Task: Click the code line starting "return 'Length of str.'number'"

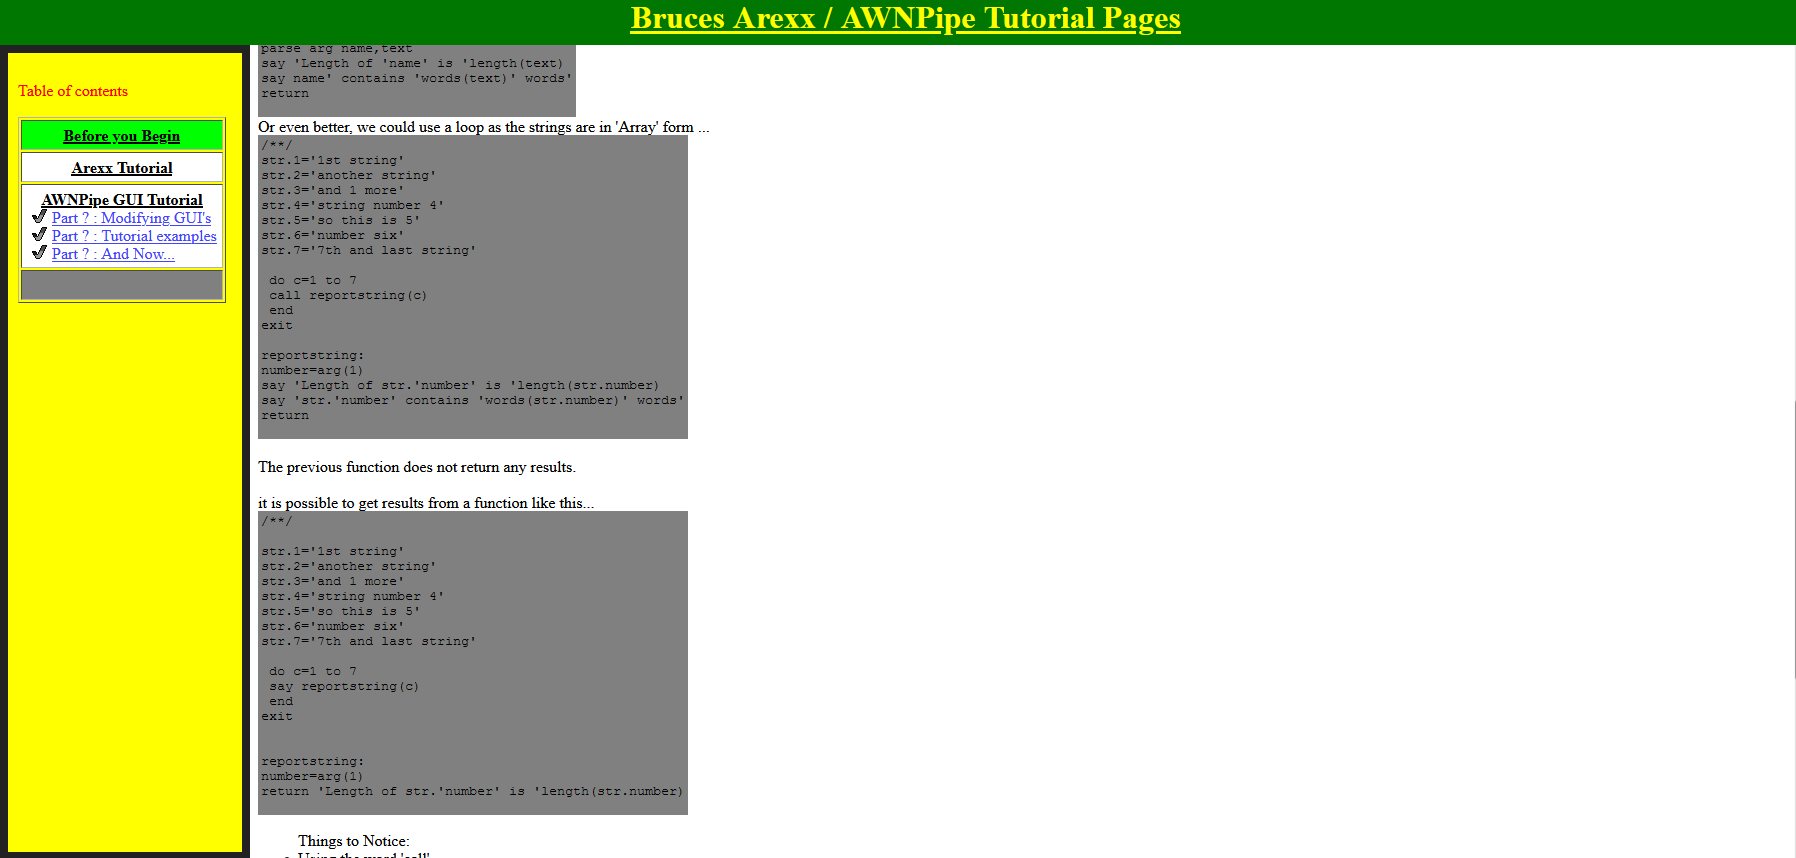Action: [x=472, y=792]
